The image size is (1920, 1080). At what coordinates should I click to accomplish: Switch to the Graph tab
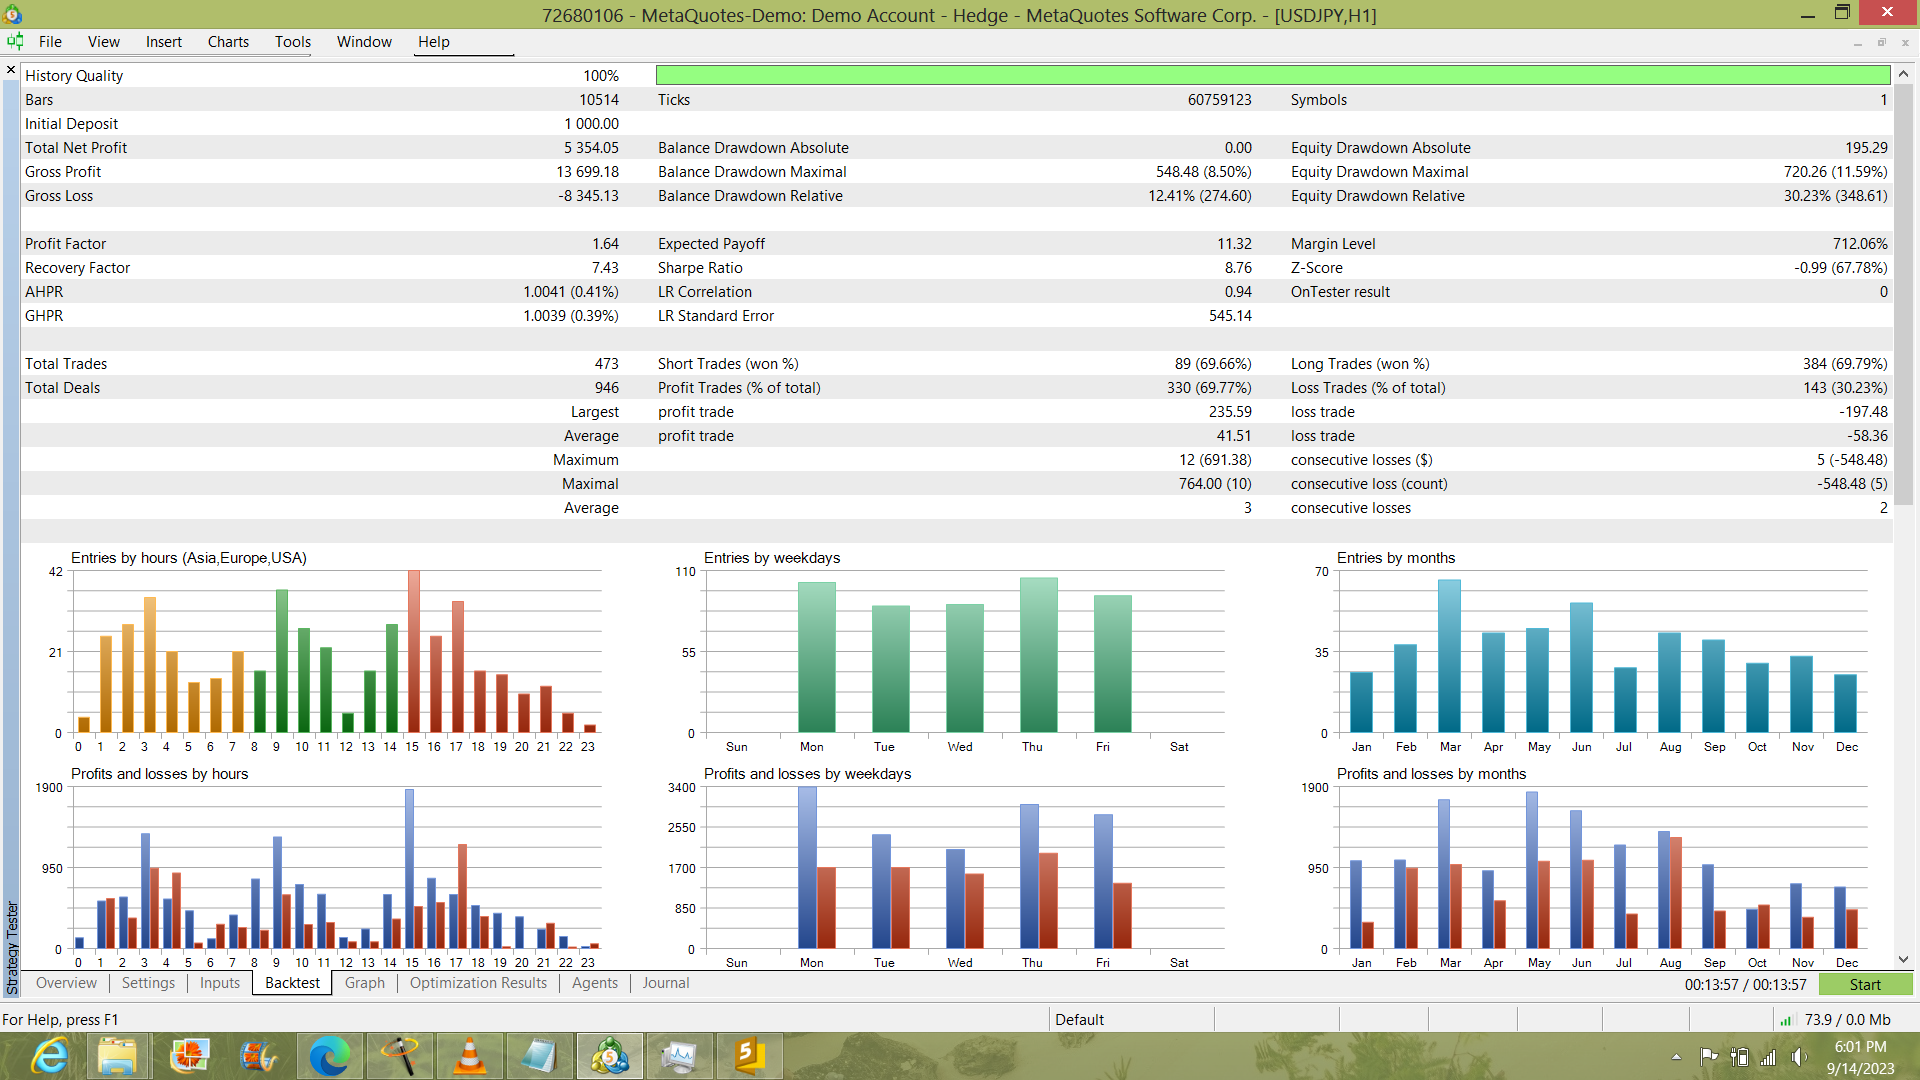pyautogui.click(x=365, y=983)
